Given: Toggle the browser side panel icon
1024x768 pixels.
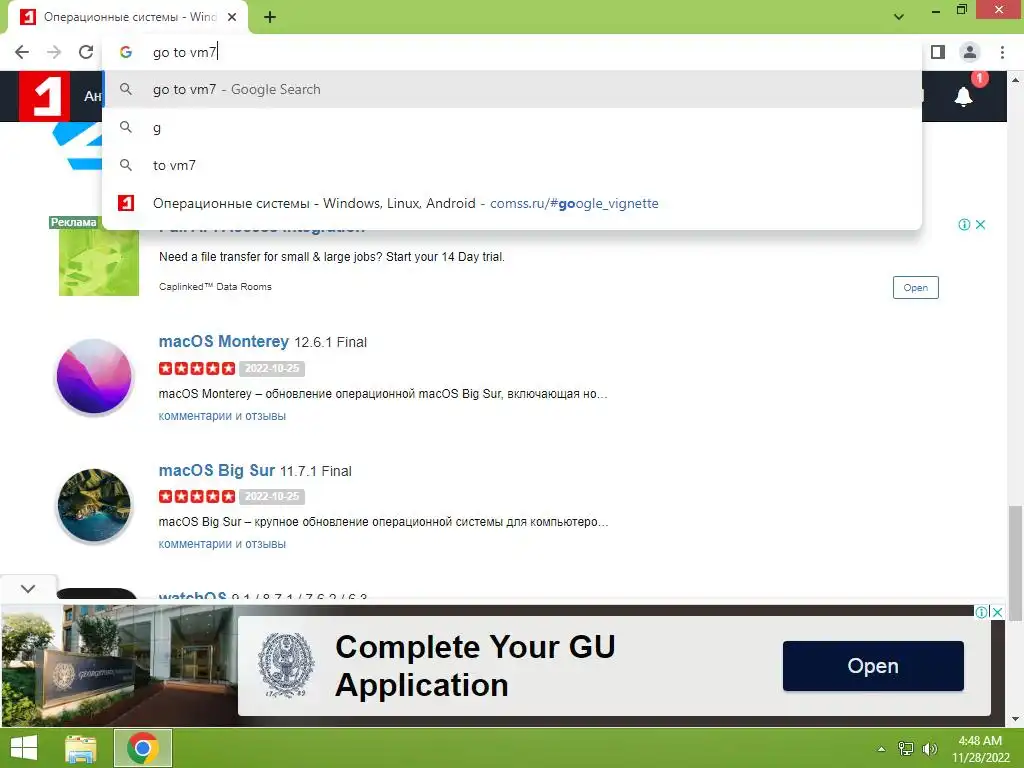Looking at the screenshot, I should pos(938,52).
